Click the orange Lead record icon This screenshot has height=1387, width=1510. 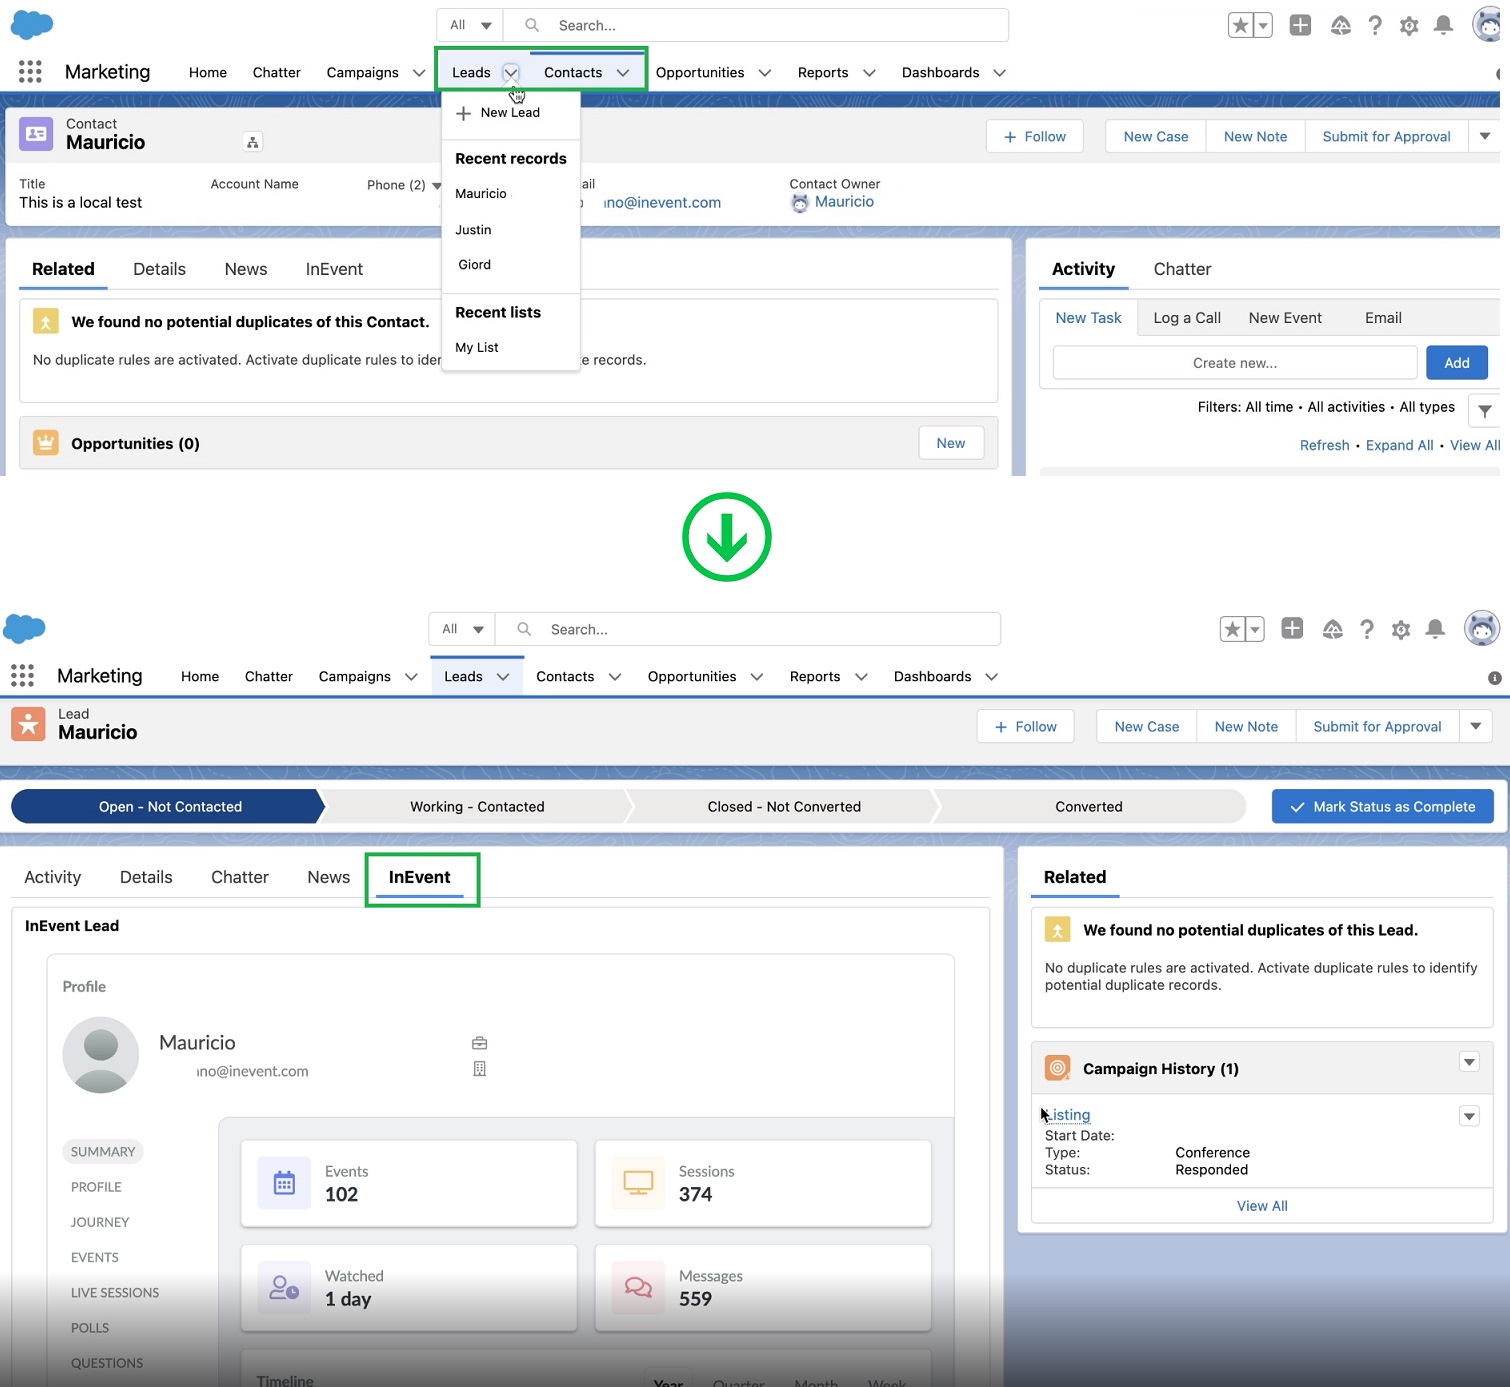pyautogui.click(x=28, y=723)
